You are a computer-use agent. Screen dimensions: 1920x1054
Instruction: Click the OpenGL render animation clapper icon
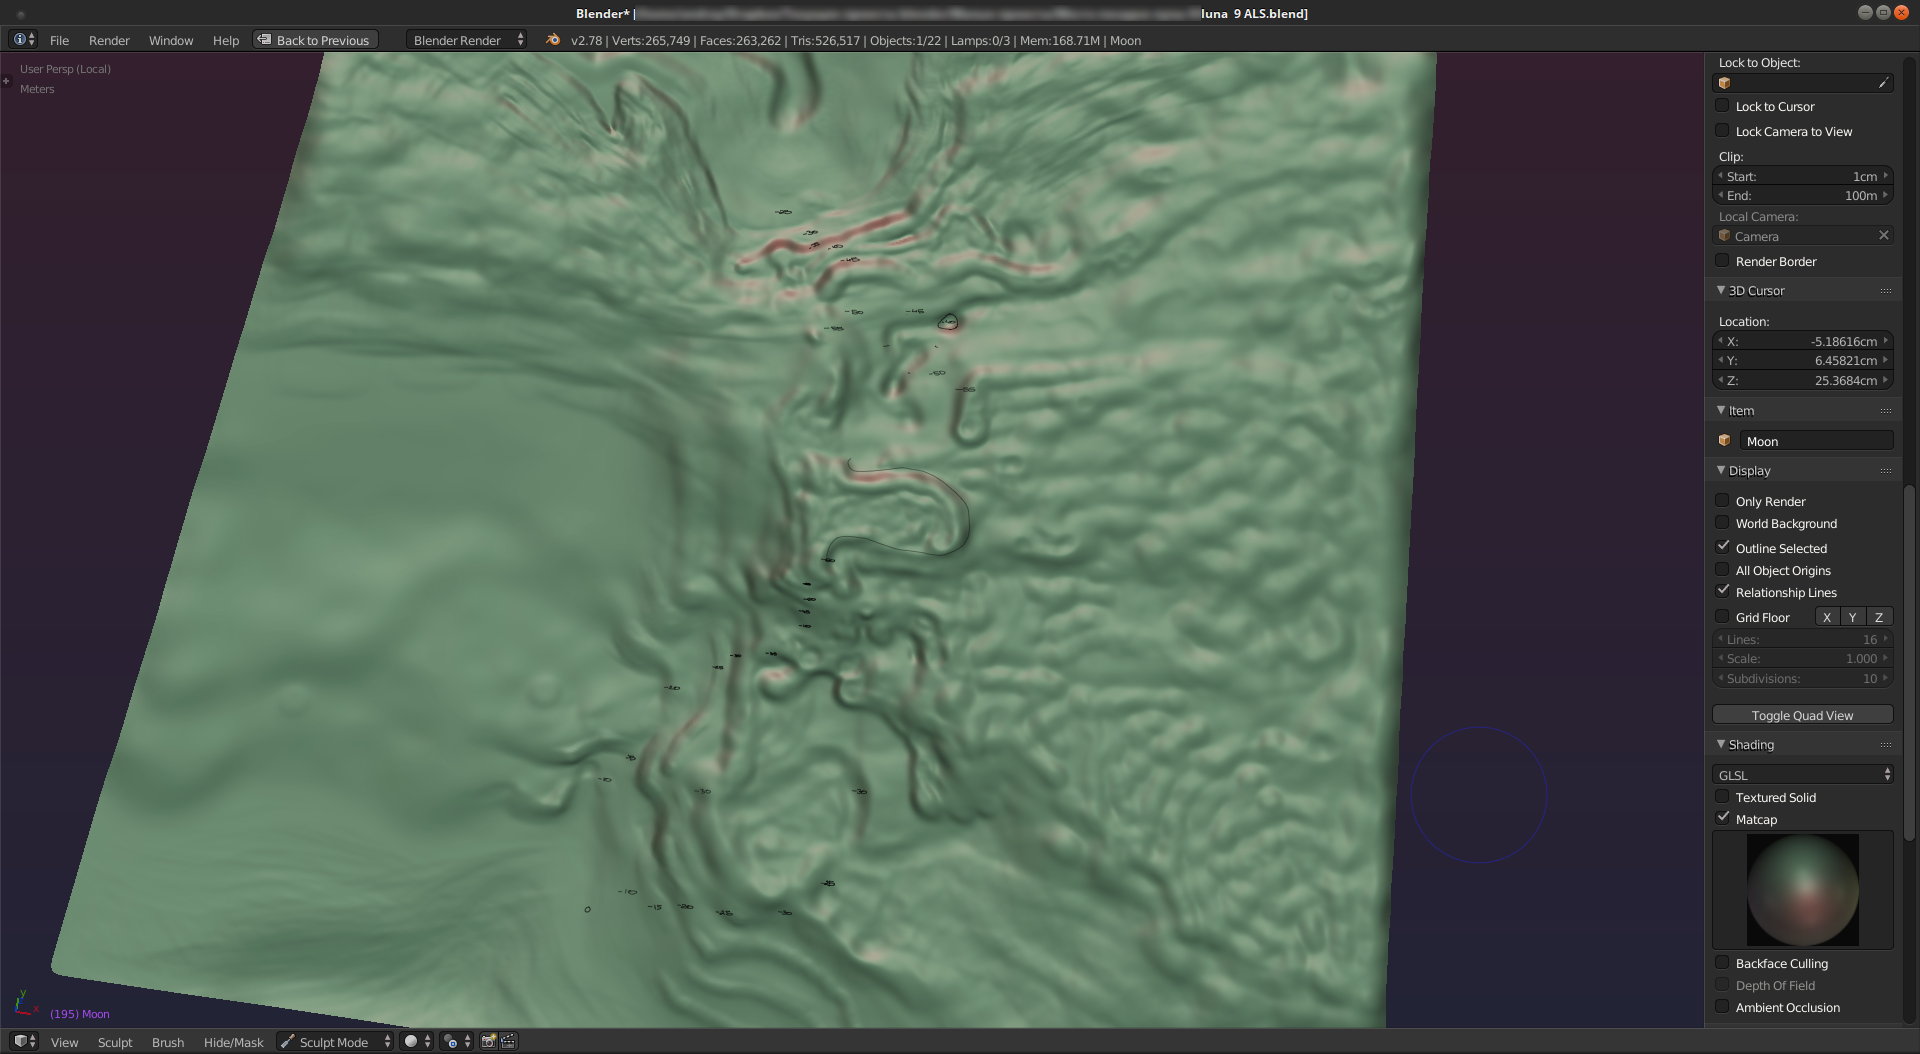point(508,1042)
